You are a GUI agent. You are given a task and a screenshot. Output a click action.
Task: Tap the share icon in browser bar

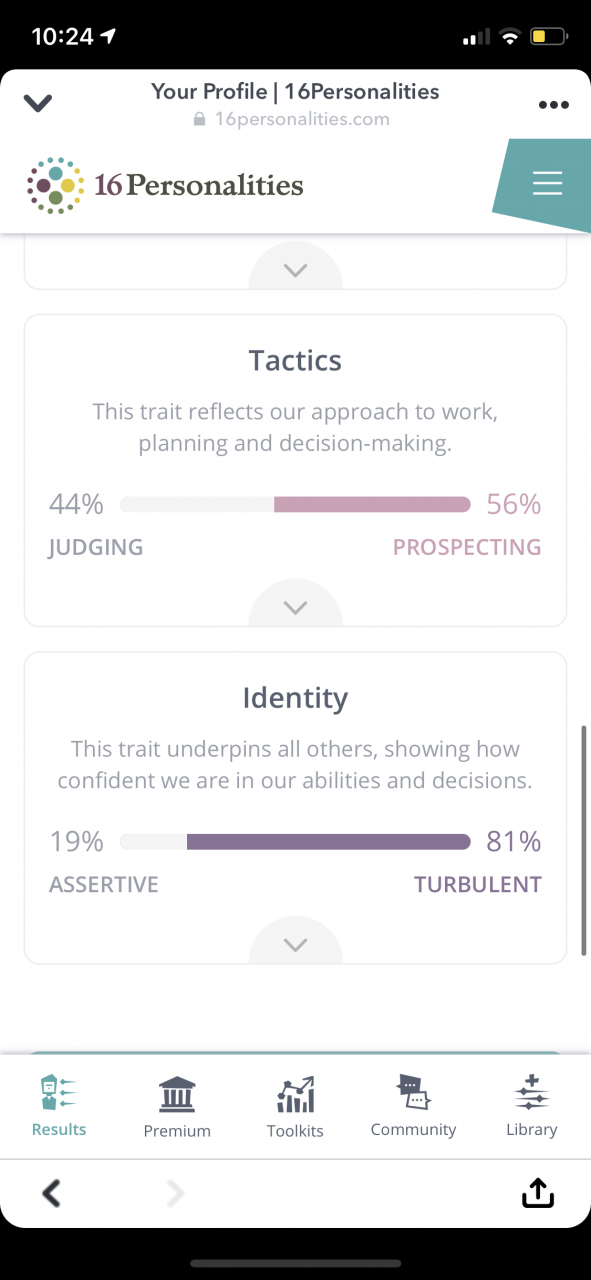[537, 1191]
